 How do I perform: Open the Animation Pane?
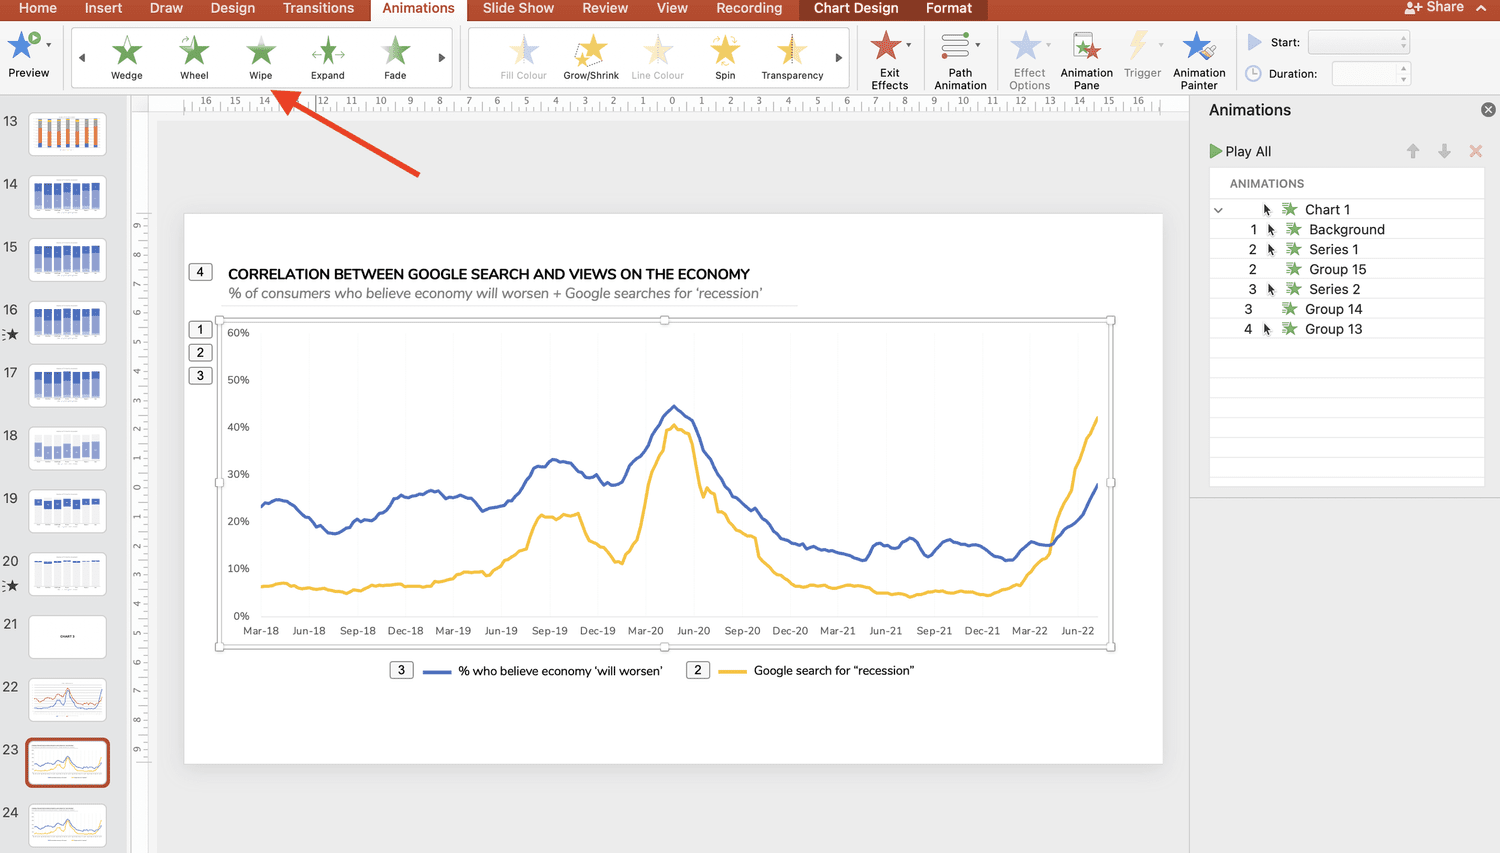(x=1086, y=58)
